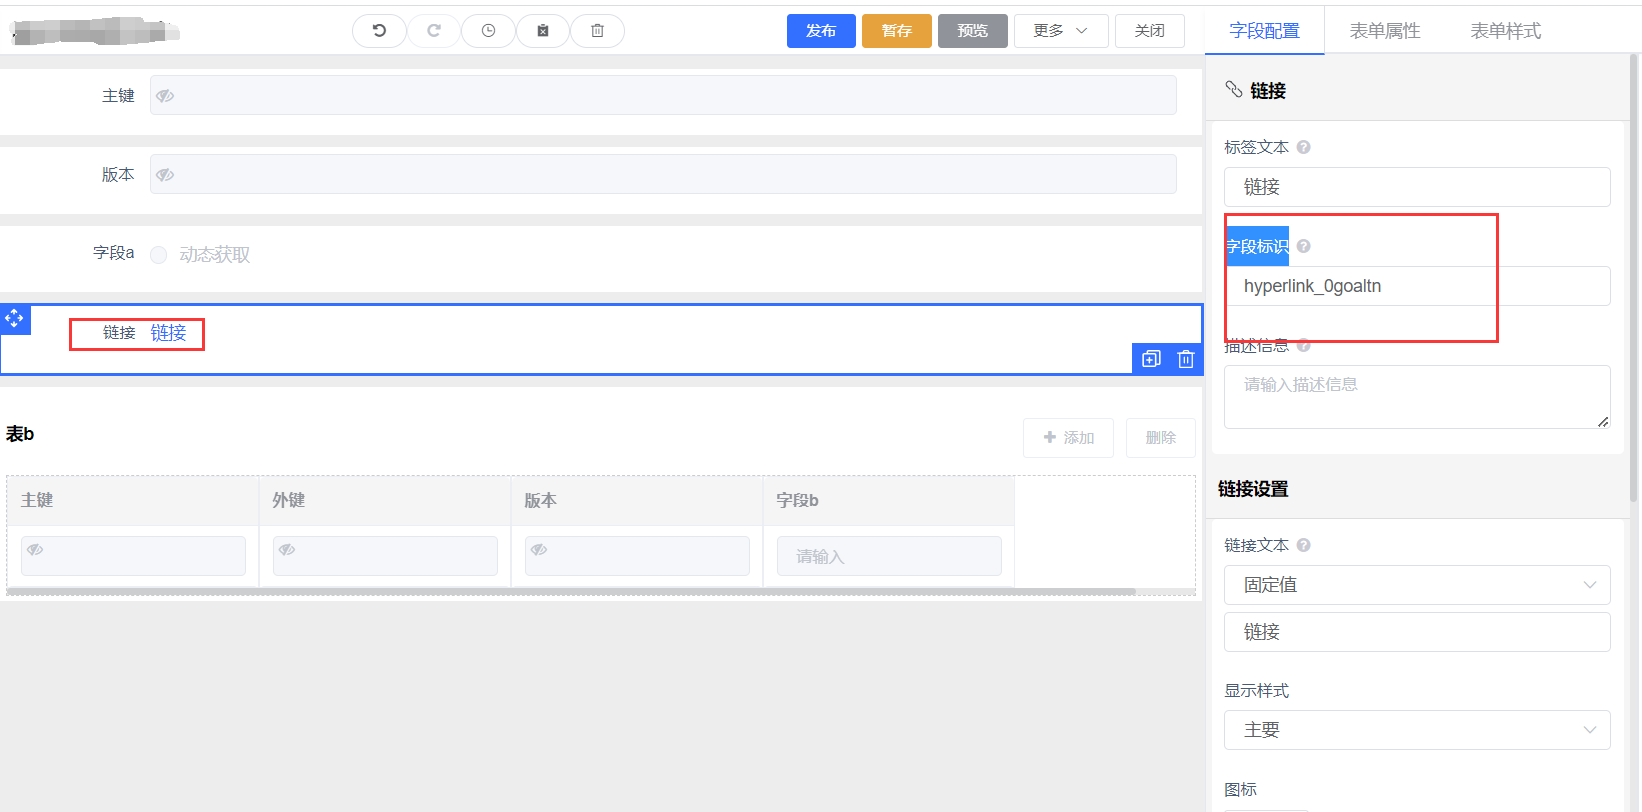Screen dimensions: 1642x812
Task: Switch to the 表单属性 tab
Action: pyautogui.click(x=1384, y=31)
